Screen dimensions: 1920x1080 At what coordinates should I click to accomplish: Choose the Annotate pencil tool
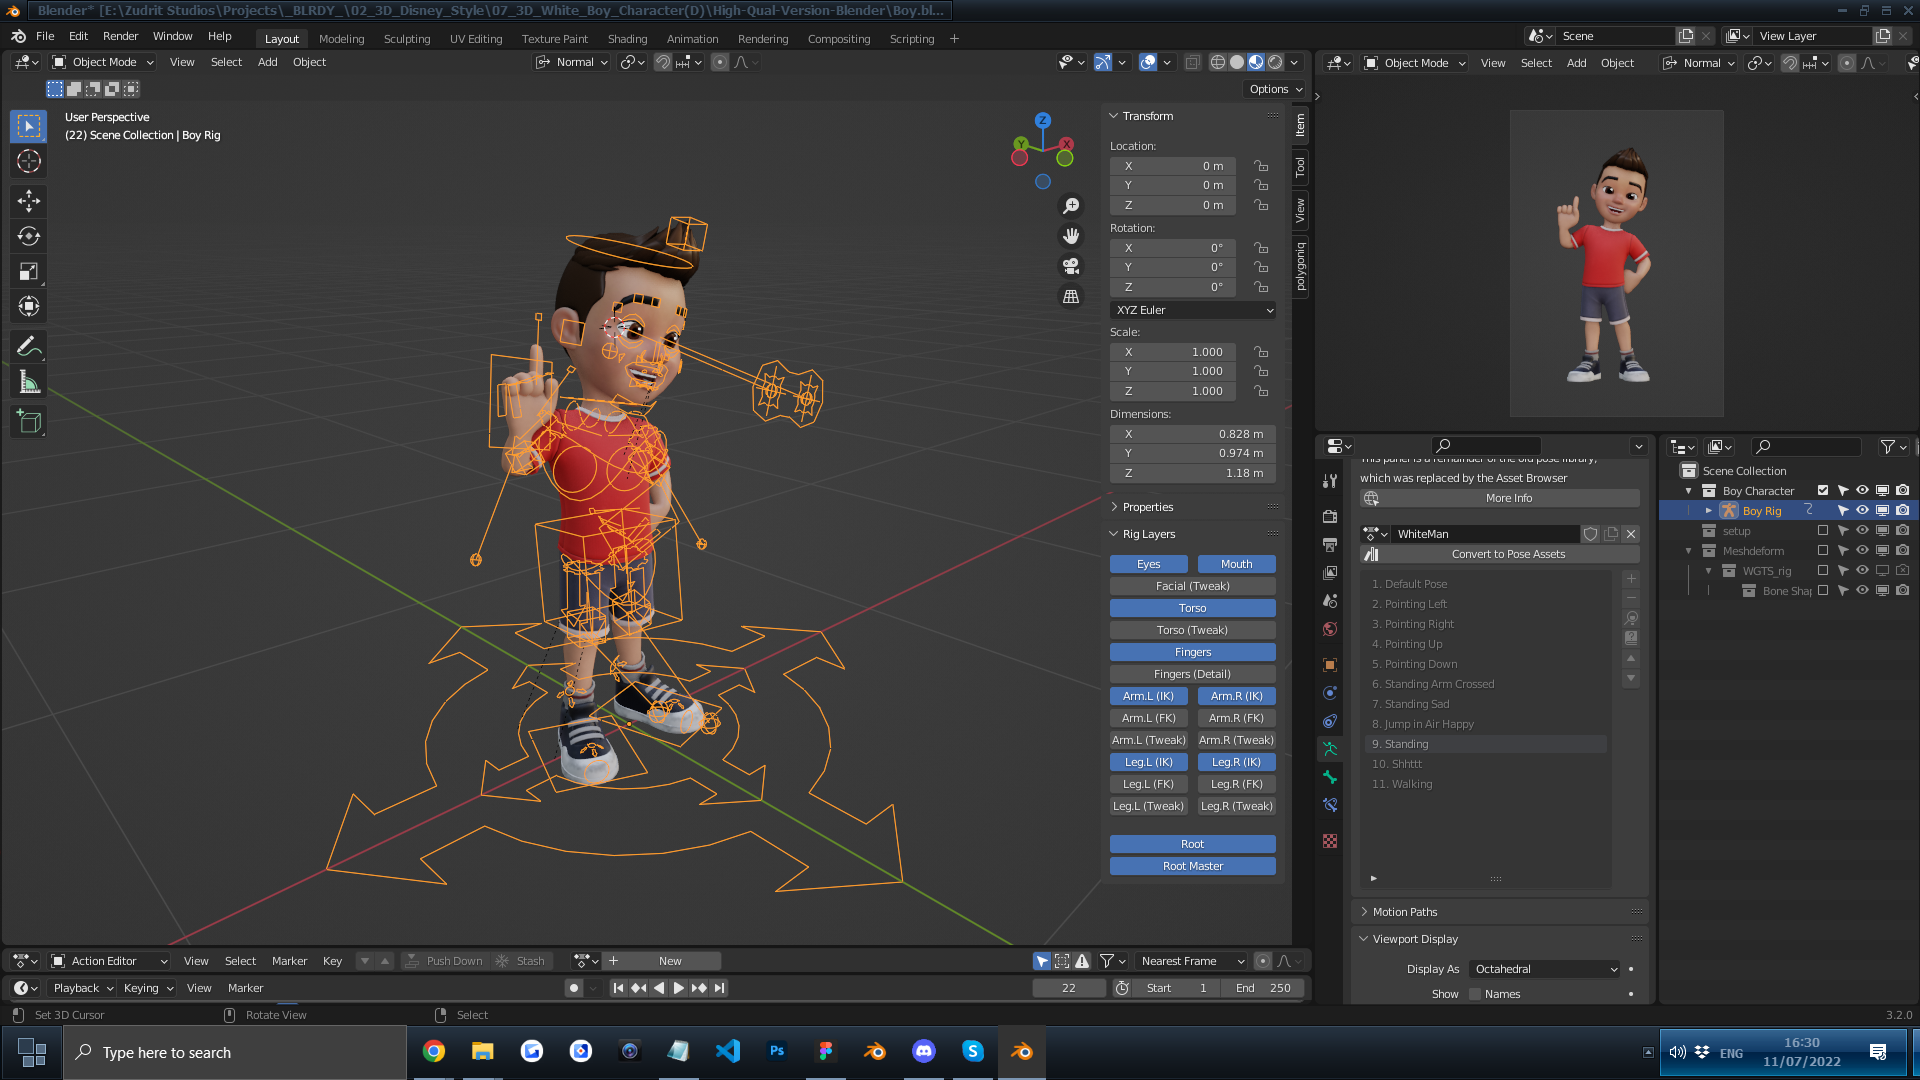click(x=28, y=346)
